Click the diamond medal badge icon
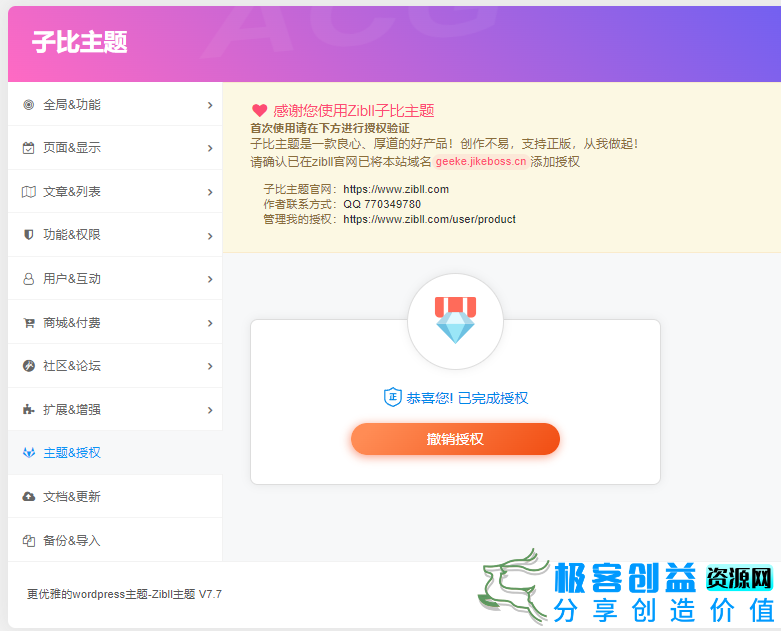The width and height of the screenshot is (781, 631). tap(455, 320)
